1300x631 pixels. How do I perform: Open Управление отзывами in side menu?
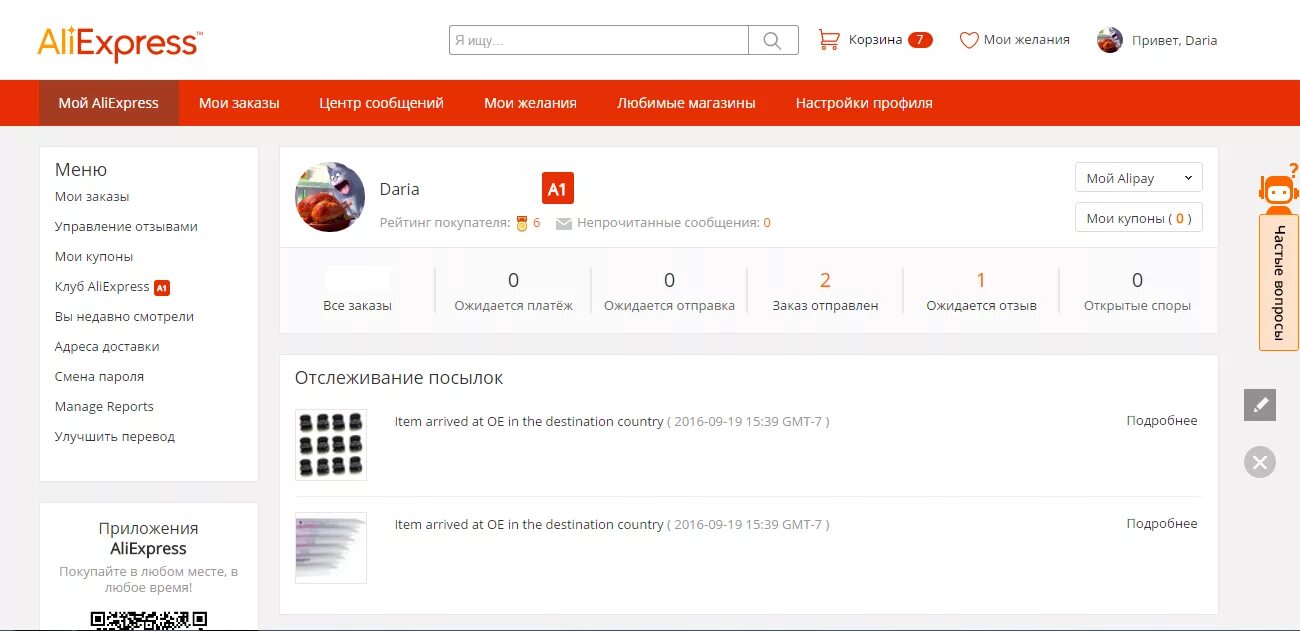coord(126,227)
